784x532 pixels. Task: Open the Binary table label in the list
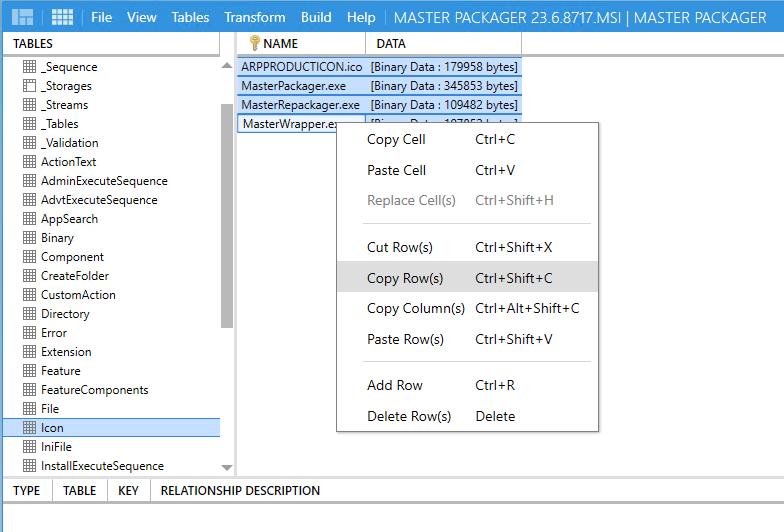point(58,238)
